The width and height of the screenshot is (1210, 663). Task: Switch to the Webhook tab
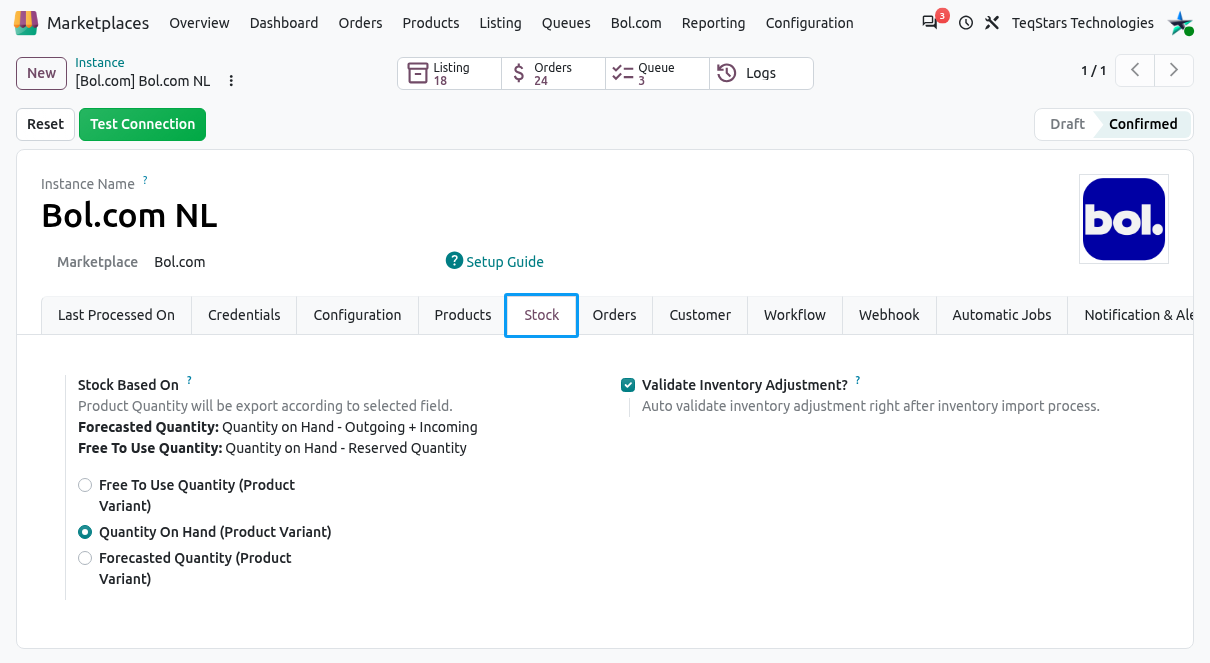coord(889,315)
